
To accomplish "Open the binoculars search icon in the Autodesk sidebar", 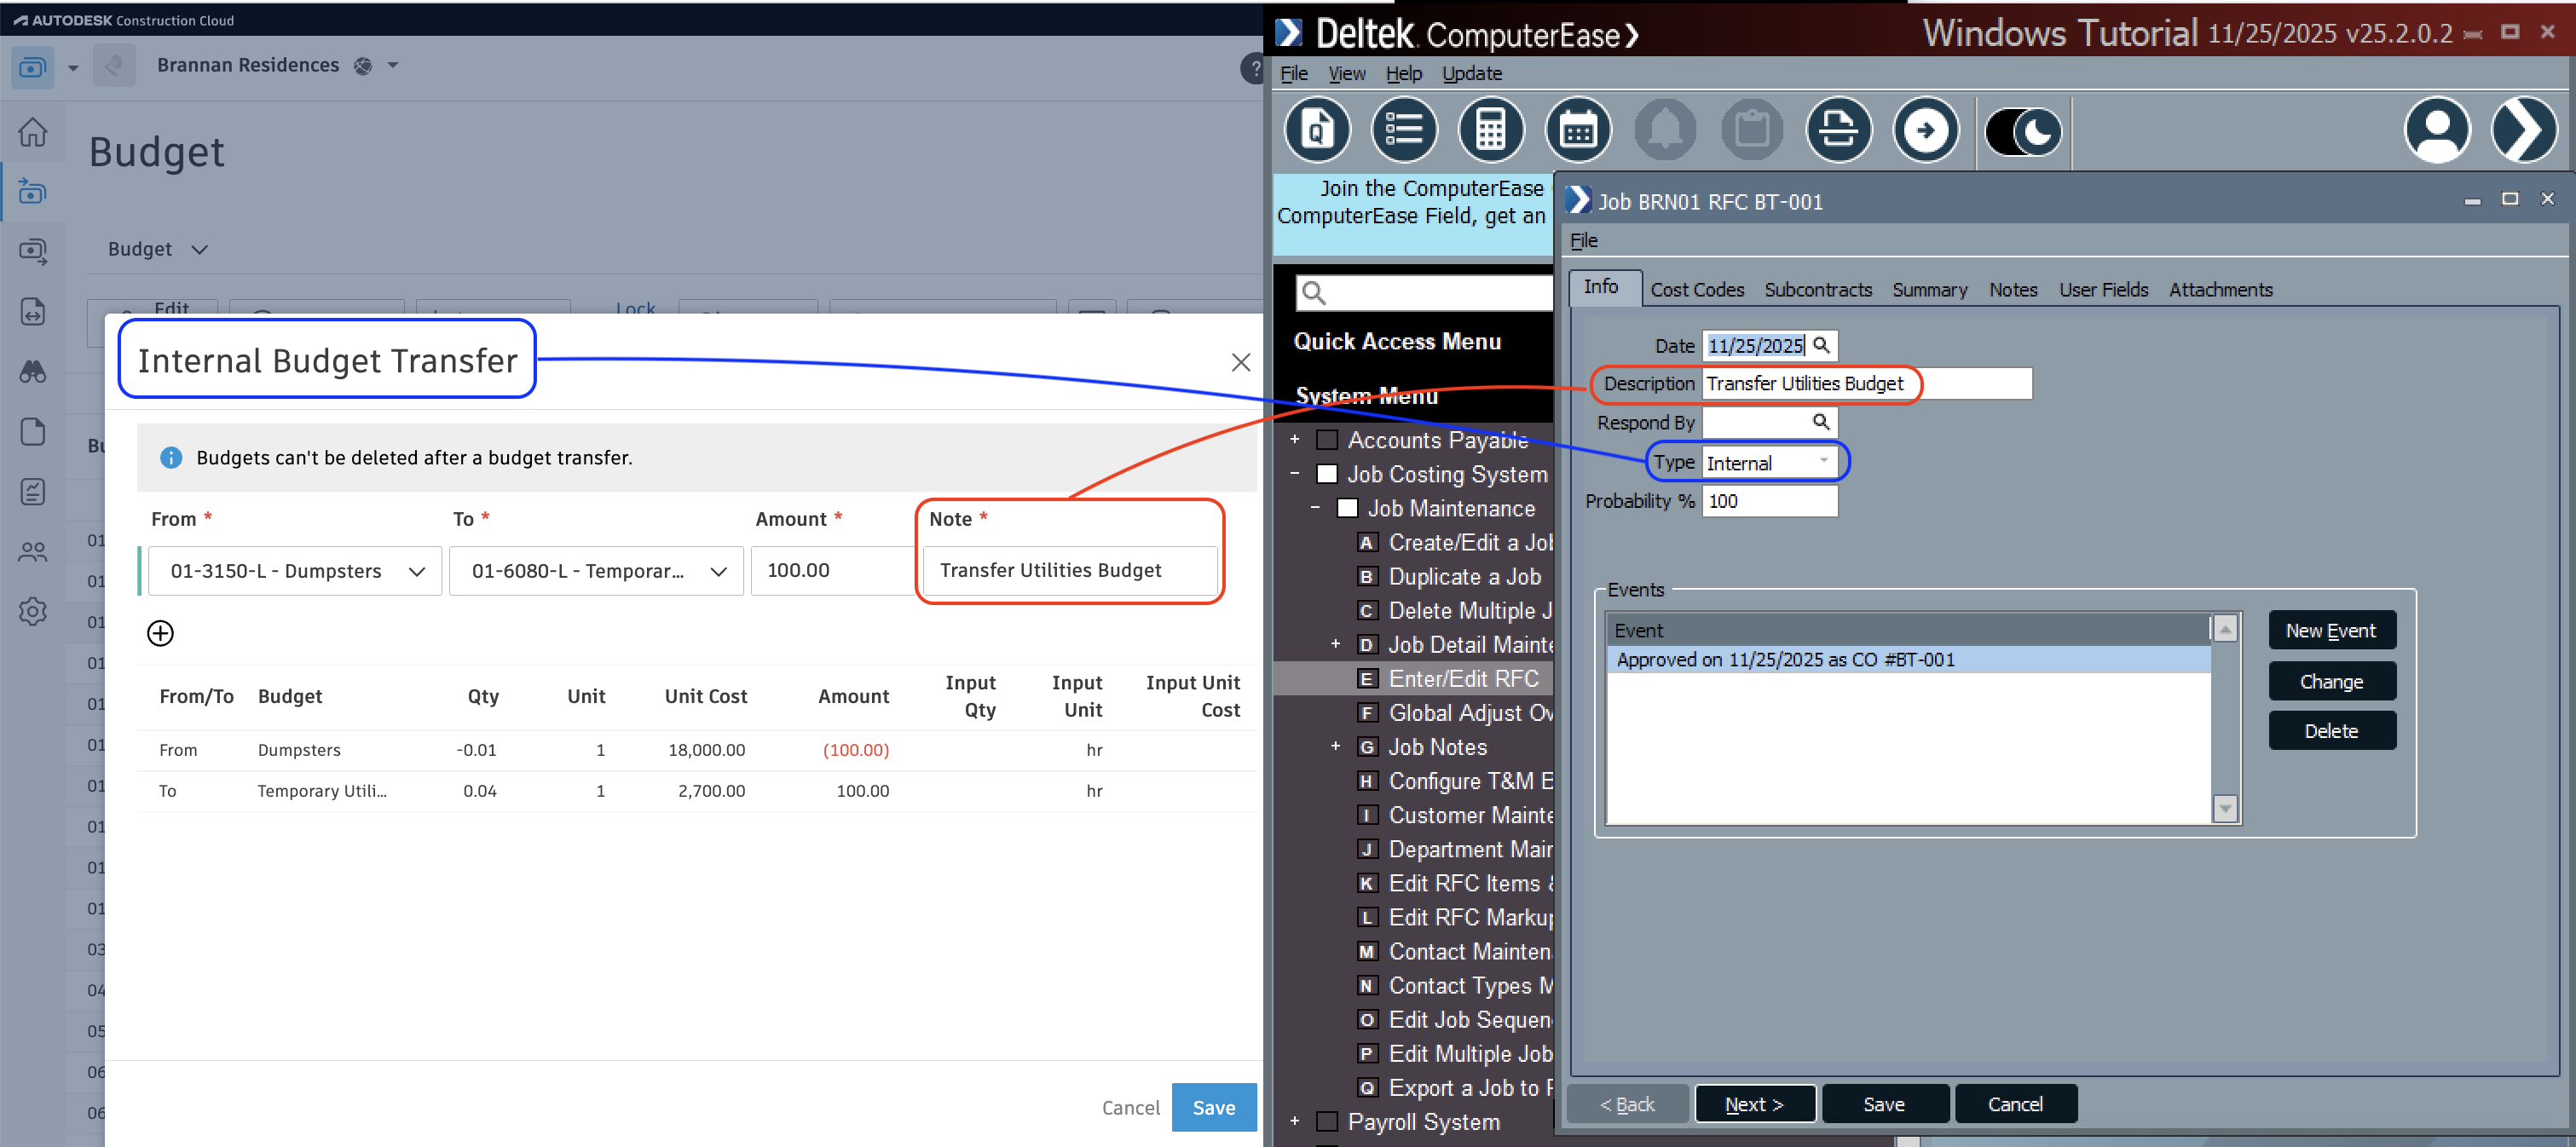I will click(x=33, y=371).
